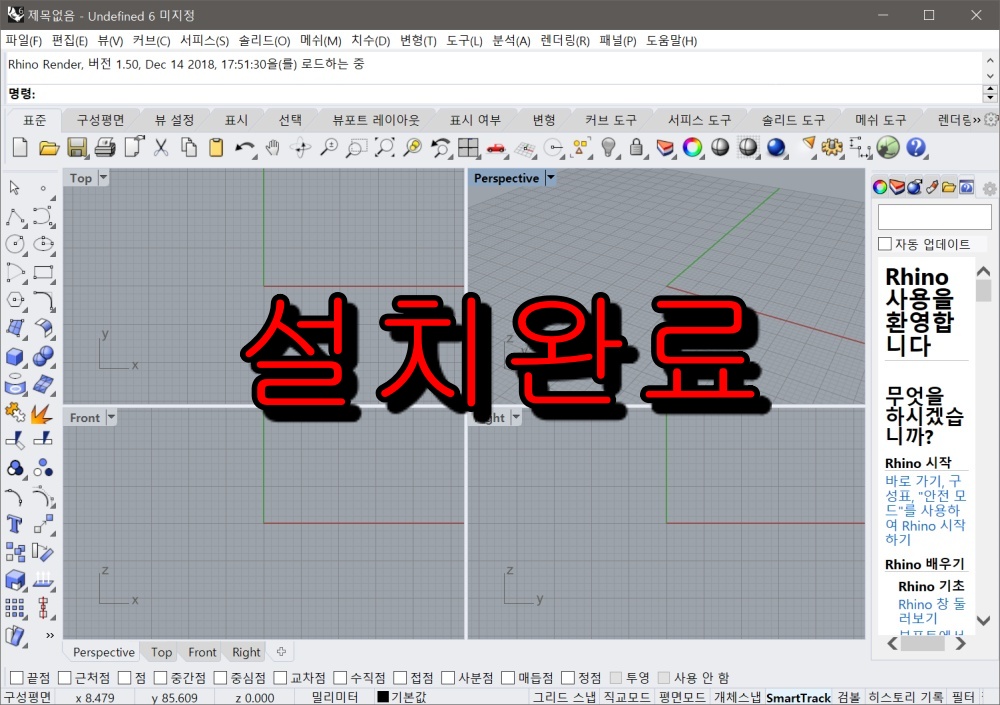
Task: Select the Circle tool
Action: pos(14,242)
